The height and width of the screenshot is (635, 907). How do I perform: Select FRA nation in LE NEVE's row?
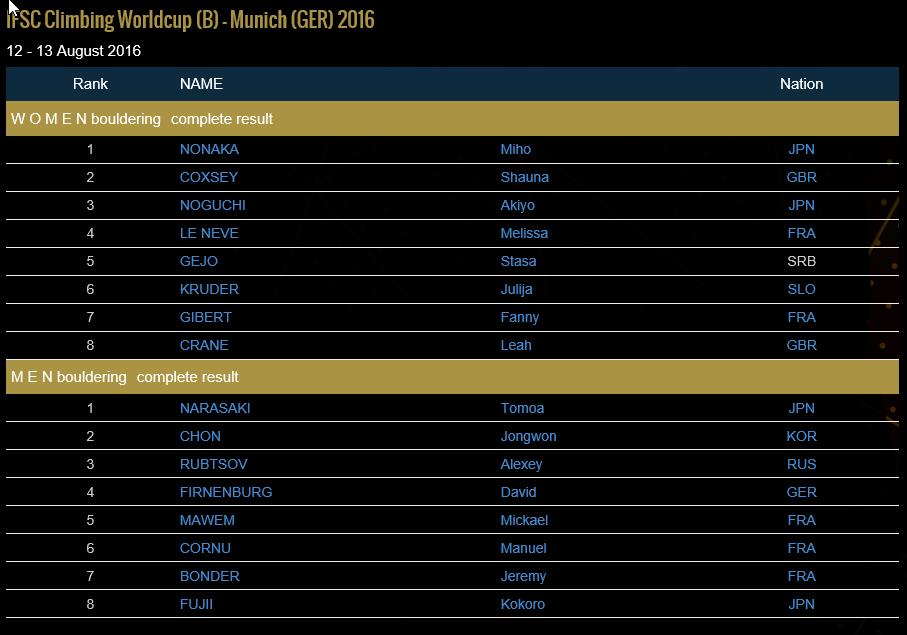click(801, 233)
